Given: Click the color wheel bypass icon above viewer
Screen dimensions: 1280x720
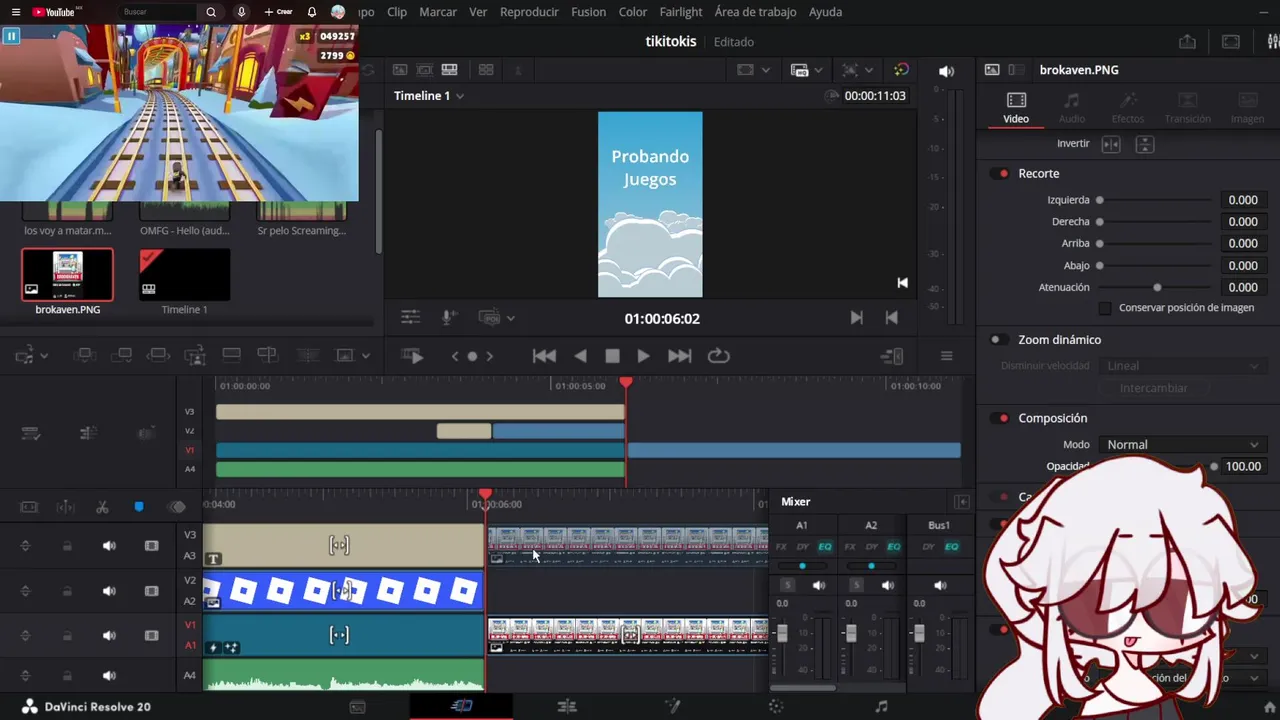Looking at the screenshot, I should tap(901, 70).
